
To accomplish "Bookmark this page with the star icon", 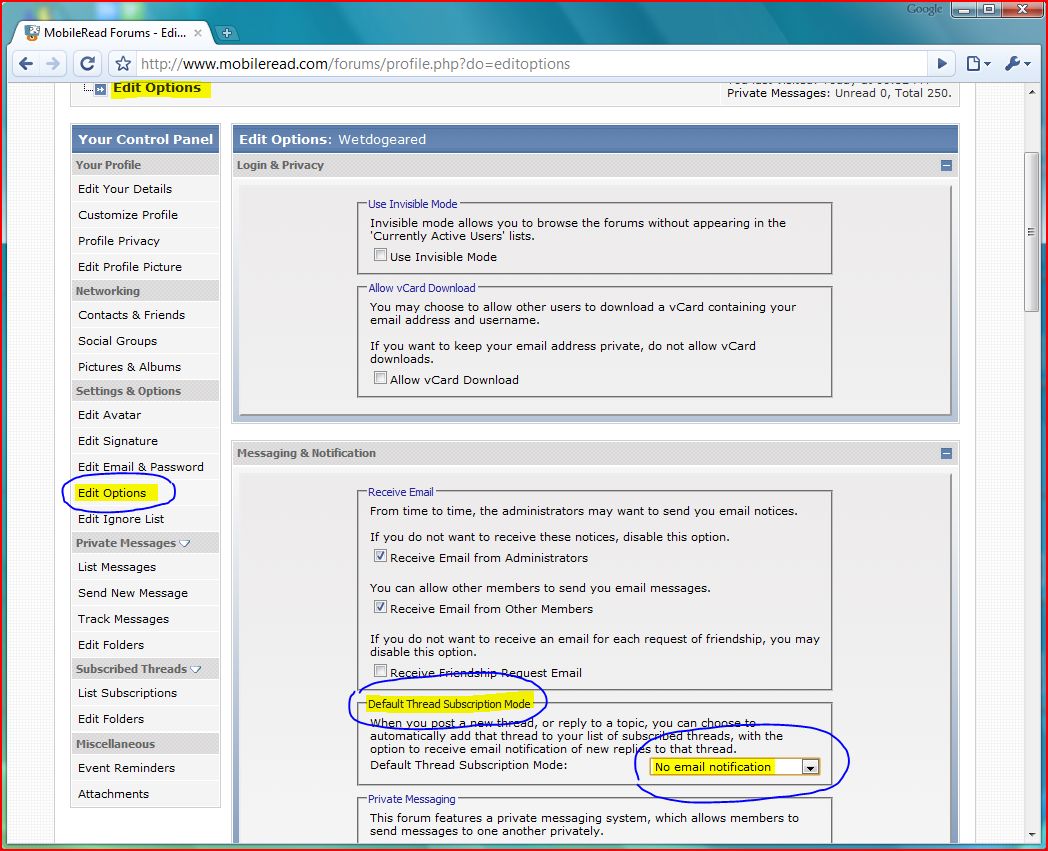I will click(x=123, y=64).
